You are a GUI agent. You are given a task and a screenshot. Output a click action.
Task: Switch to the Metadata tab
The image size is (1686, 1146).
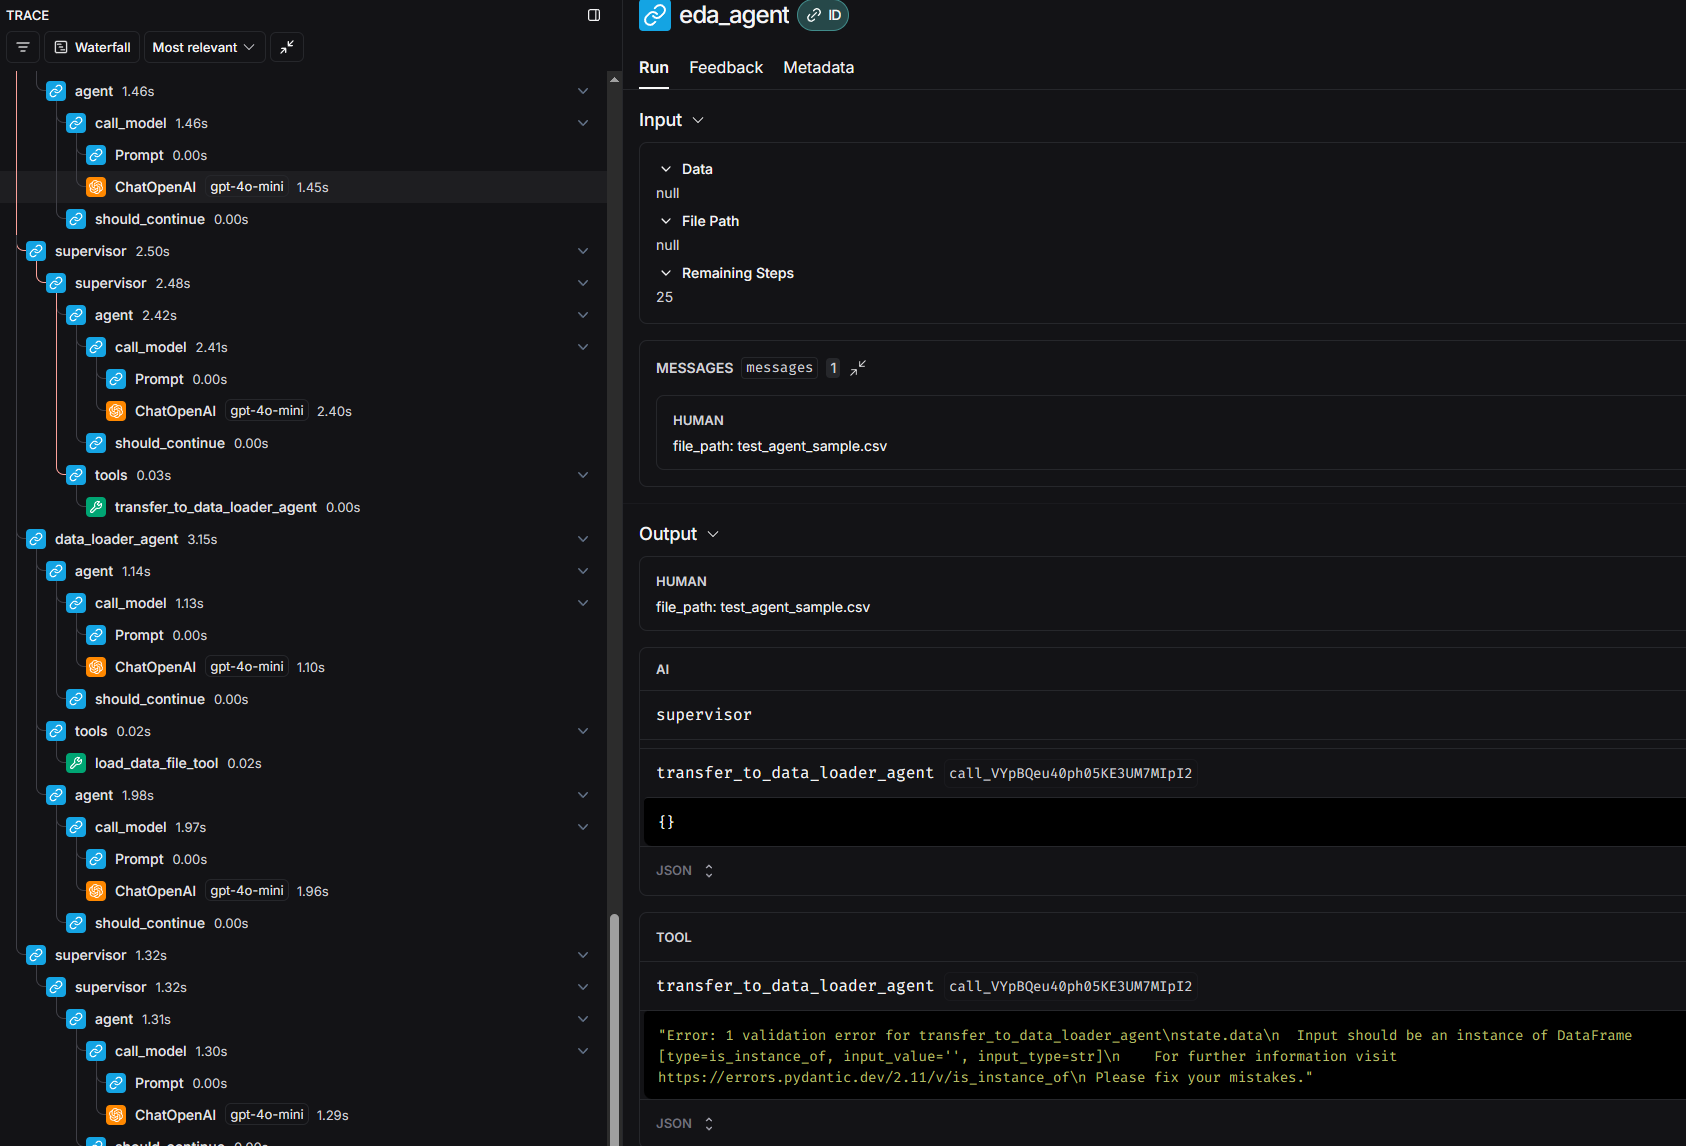[819, 67]
